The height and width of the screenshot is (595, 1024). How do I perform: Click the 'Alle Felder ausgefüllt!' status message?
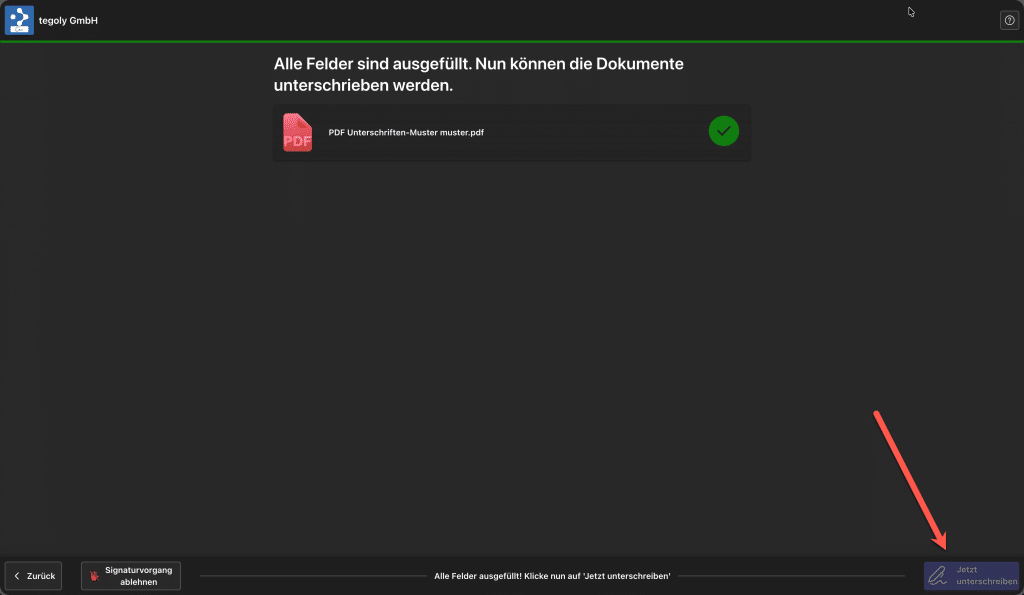552,576
